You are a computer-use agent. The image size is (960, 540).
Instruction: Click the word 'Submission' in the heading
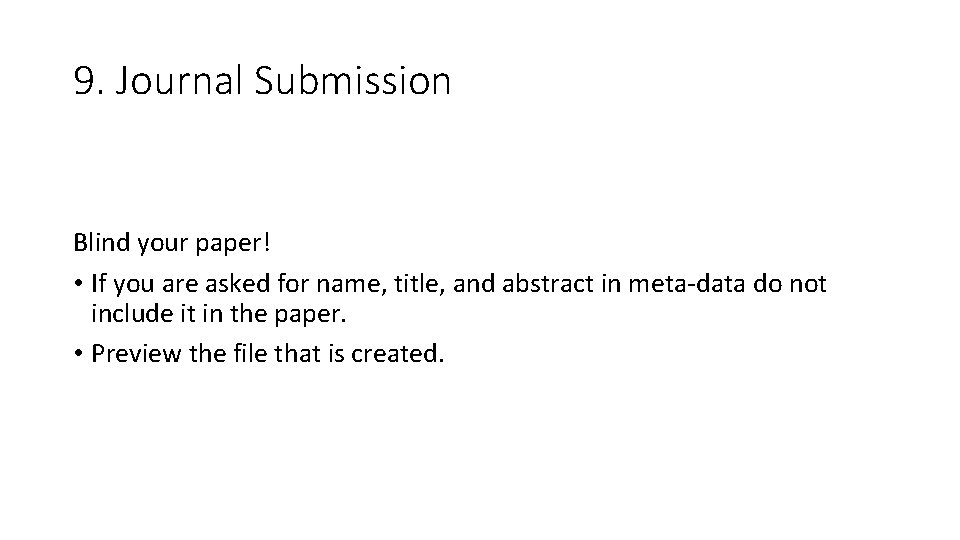[x=352, y=81]
